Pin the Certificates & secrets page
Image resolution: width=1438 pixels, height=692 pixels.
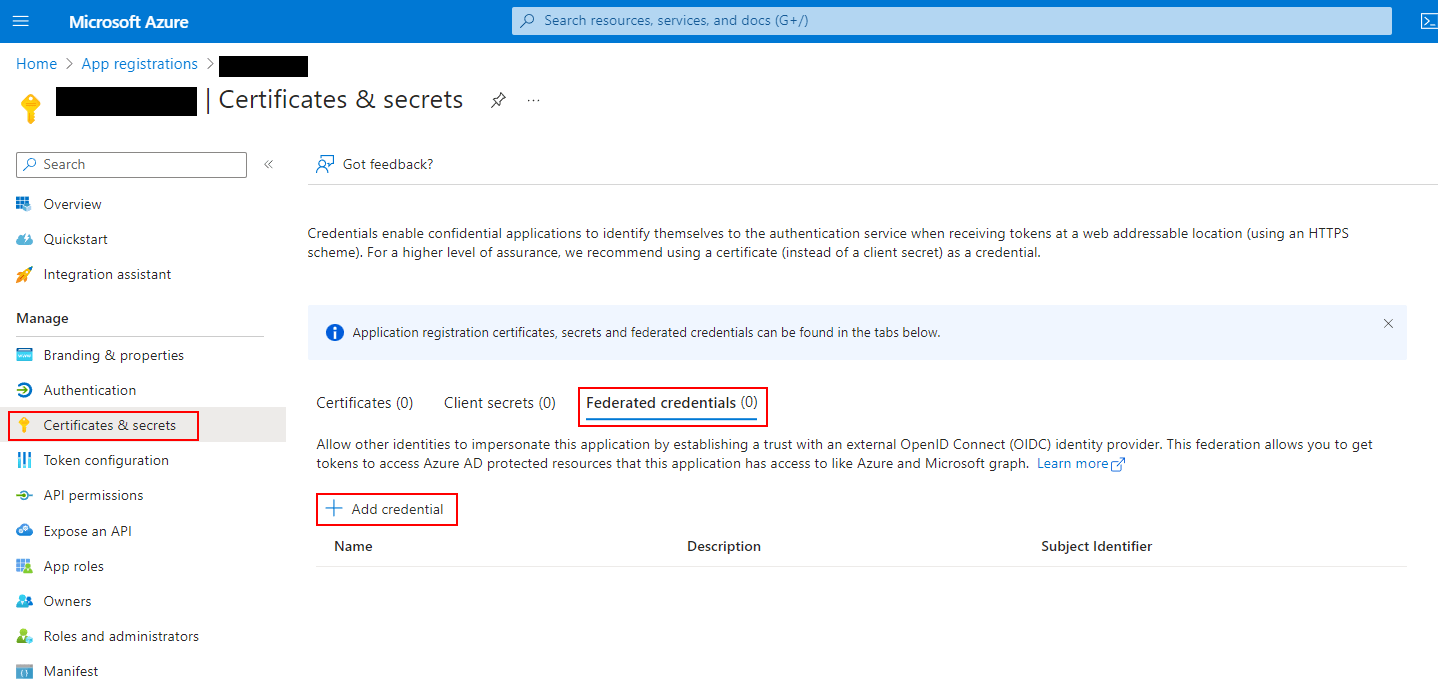(x=497, y=100)
